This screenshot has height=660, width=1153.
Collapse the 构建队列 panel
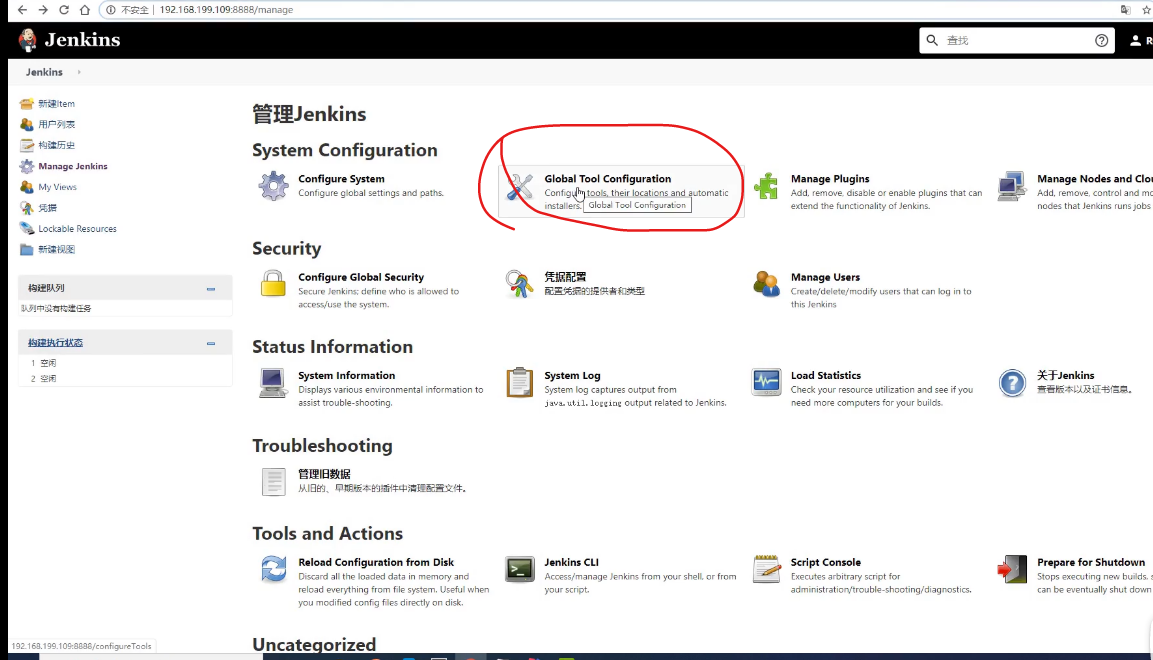[x=211, y=289]
